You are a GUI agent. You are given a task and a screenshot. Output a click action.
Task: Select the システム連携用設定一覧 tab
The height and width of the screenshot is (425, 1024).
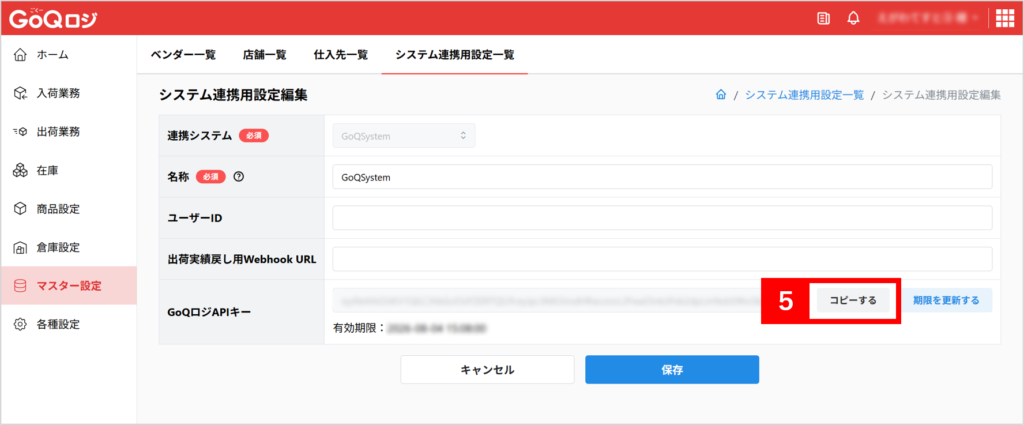[x=455, y=55]
